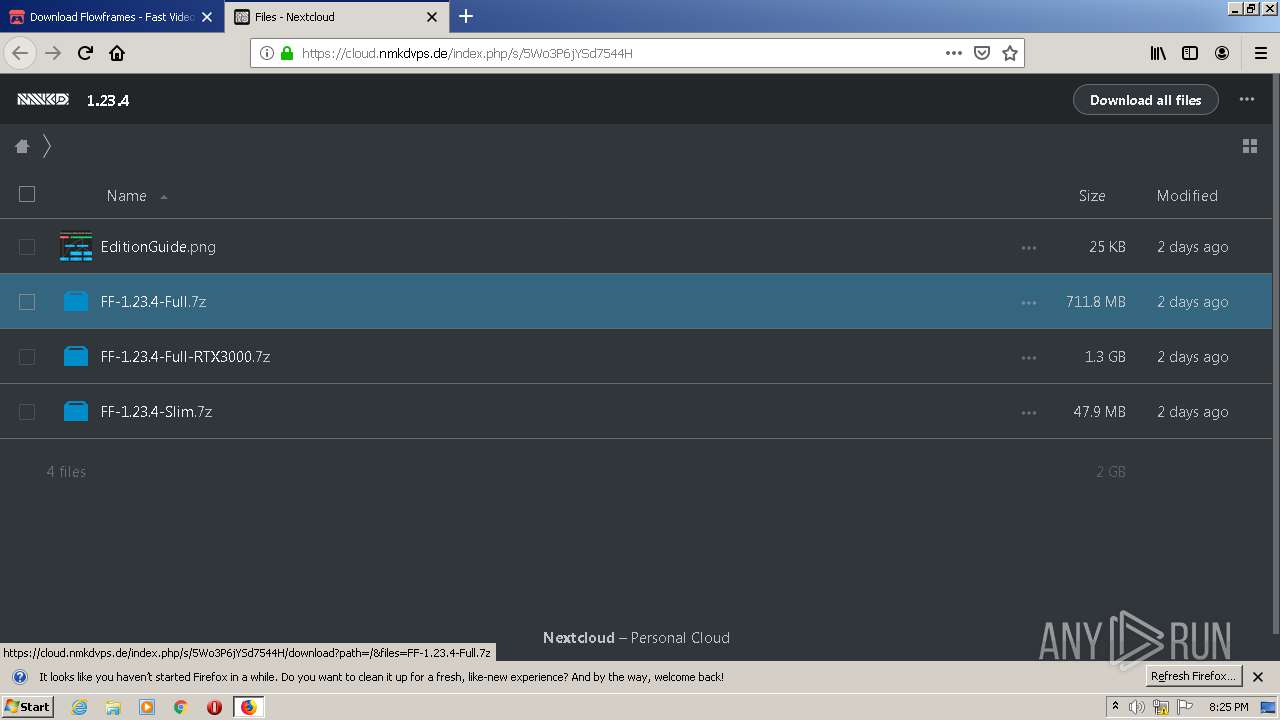Click the EditionGuide.png thumbnail
The width and height of the screenshot is (1280, 720).
[76, 246]
